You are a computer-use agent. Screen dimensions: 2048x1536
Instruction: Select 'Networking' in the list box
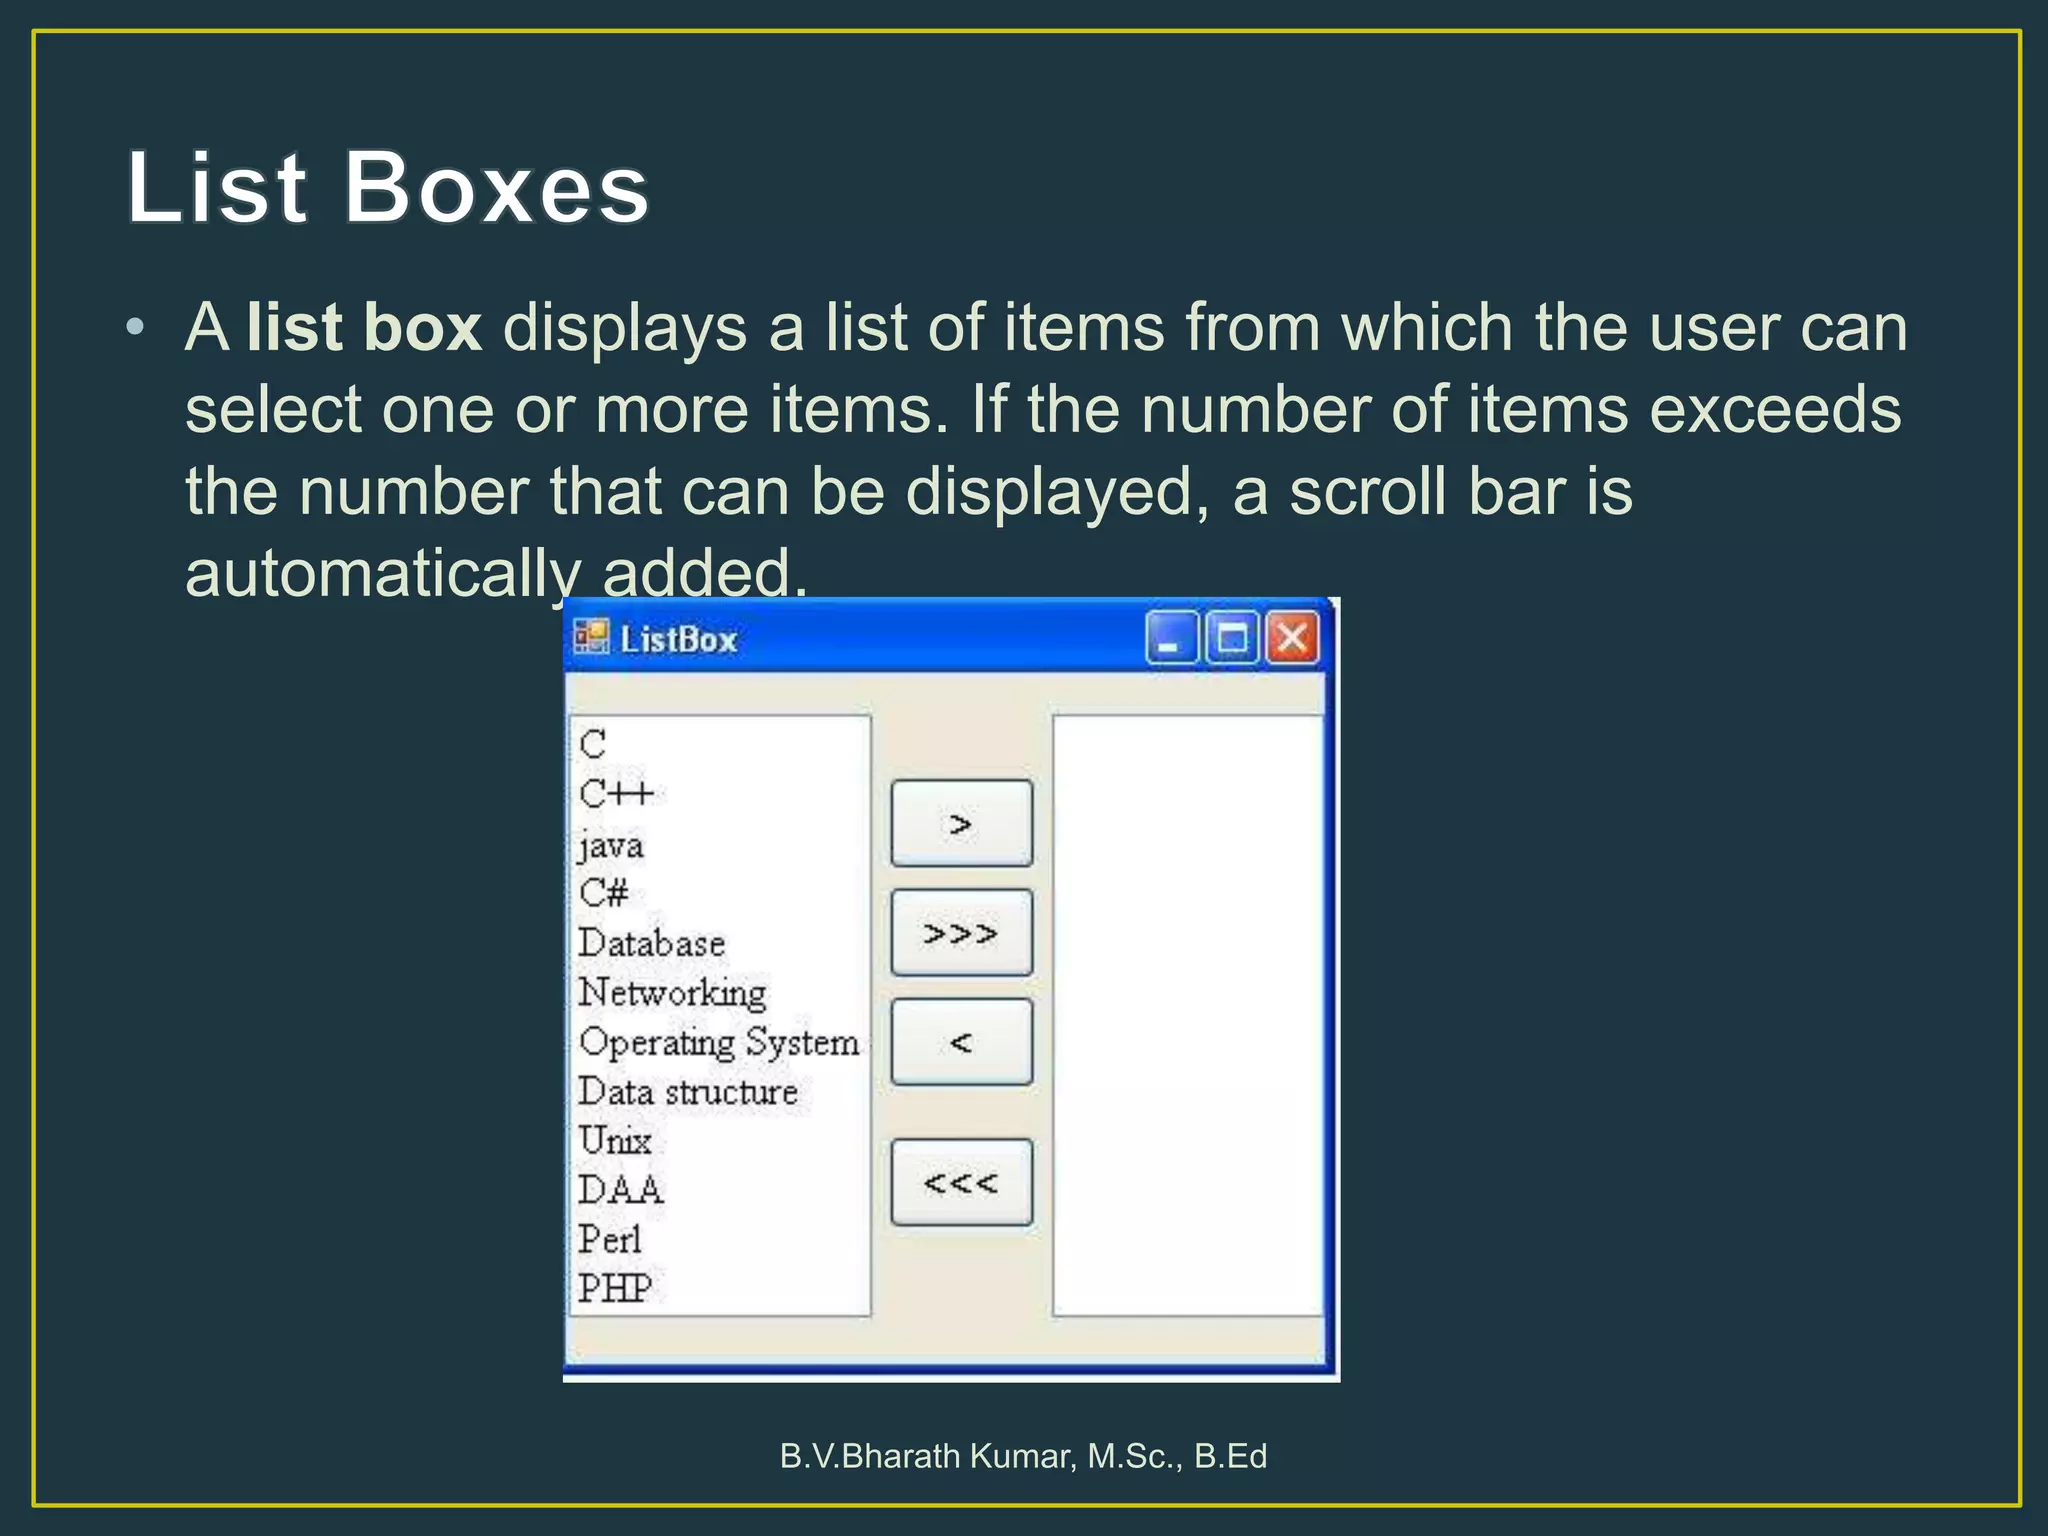point(672,992)
